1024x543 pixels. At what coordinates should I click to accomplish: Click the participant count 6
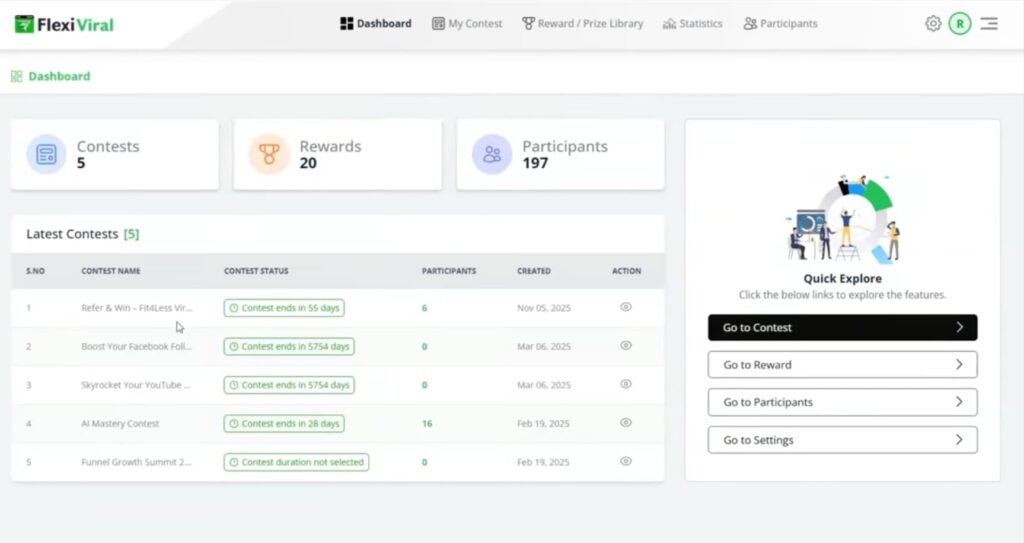pos(424,308)
